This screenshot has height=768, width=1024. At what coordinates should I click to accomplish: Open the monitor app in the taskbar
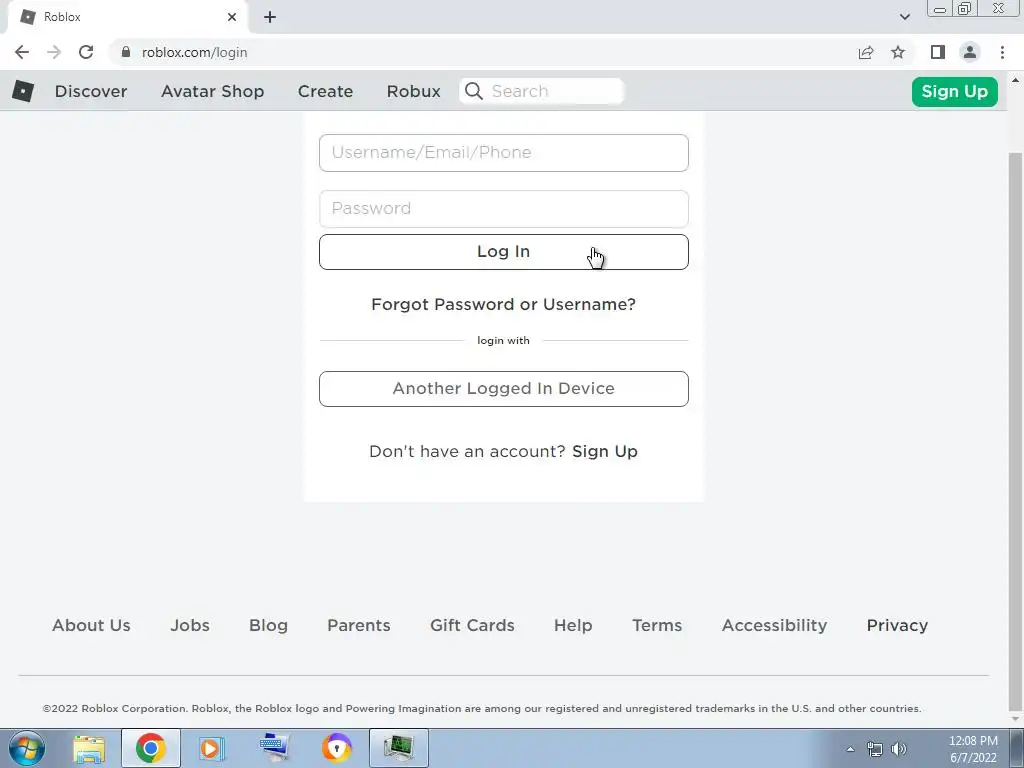(x=398, y=748)
